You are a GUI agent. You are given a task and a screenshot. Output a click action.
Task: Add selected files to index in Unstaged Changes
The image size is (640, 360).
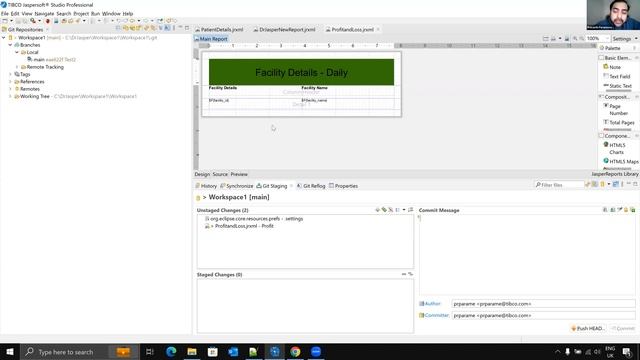coord(378,210)
